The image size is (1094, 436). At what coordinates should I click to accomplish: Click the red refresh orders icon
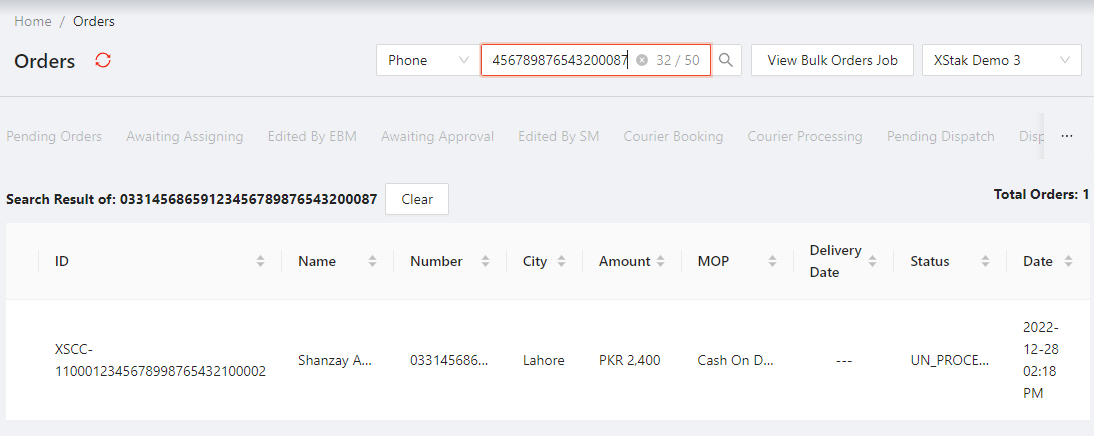click(x=103, y=61)
